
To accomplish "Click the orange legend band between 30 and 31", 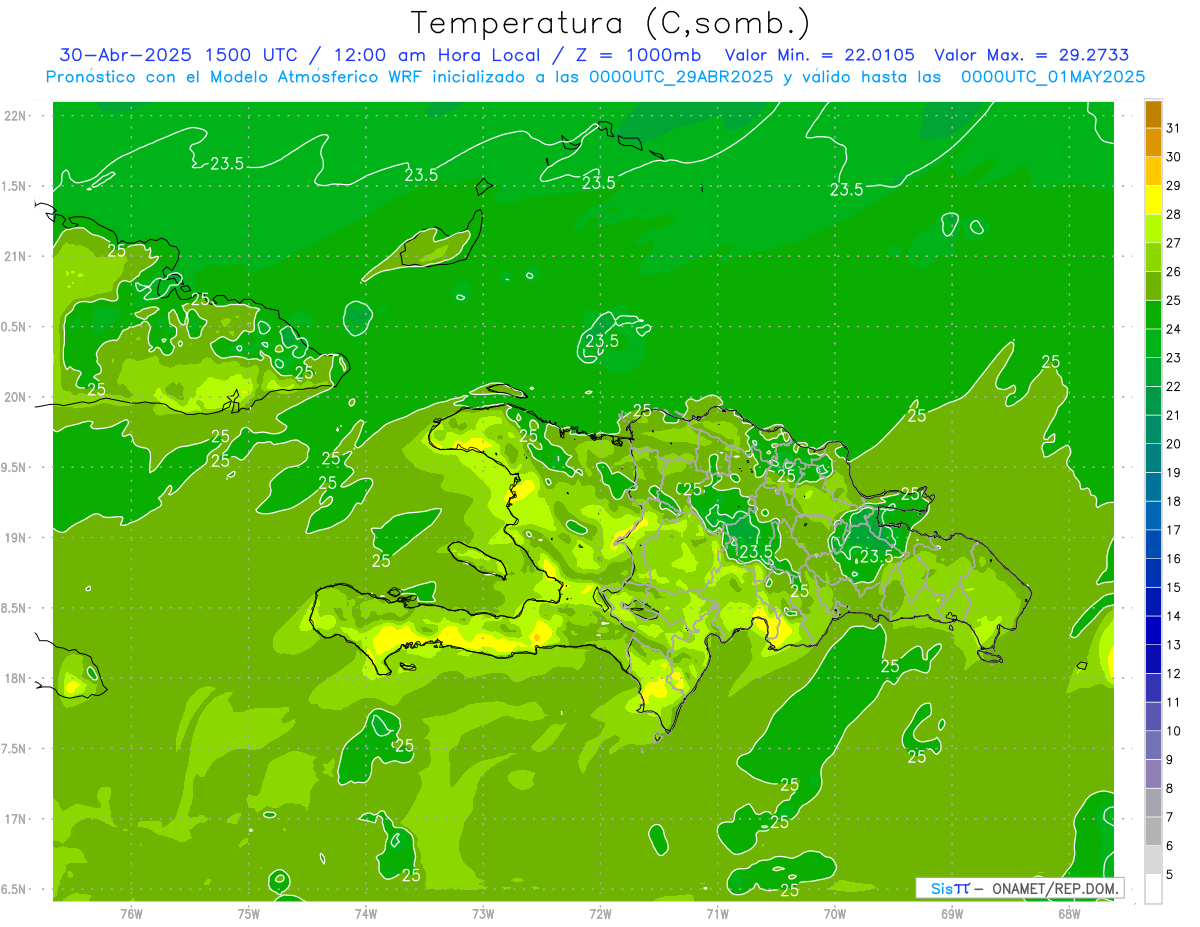I will point(1153,143).
